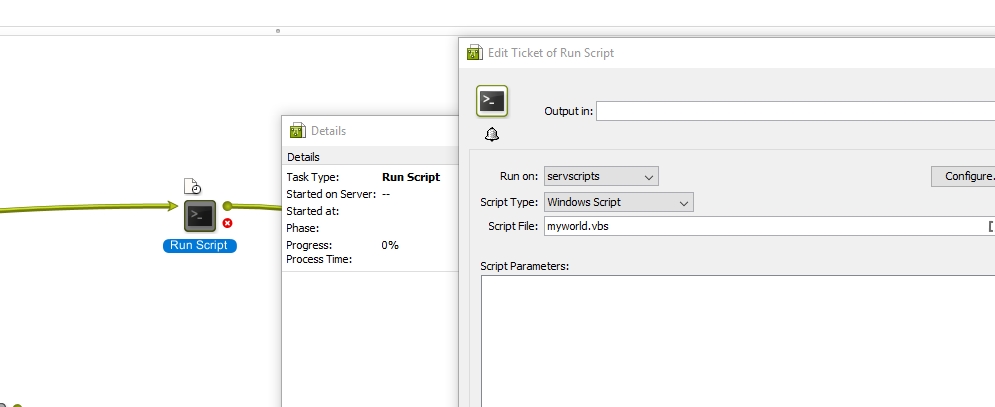This screenshot has height=407, width=995.
Task: Click into the Output in field
Action: coord(794,111)
